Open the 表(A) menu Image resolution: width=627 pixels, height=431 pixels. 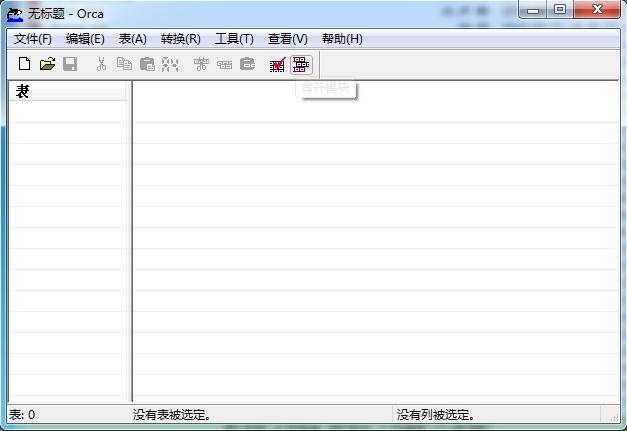tap(132, 39)
